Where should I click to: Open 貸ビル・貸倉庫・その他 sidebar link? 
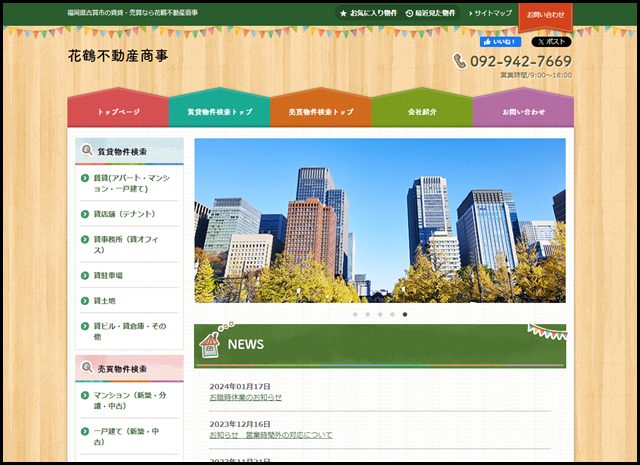click(x=130, y=332)
